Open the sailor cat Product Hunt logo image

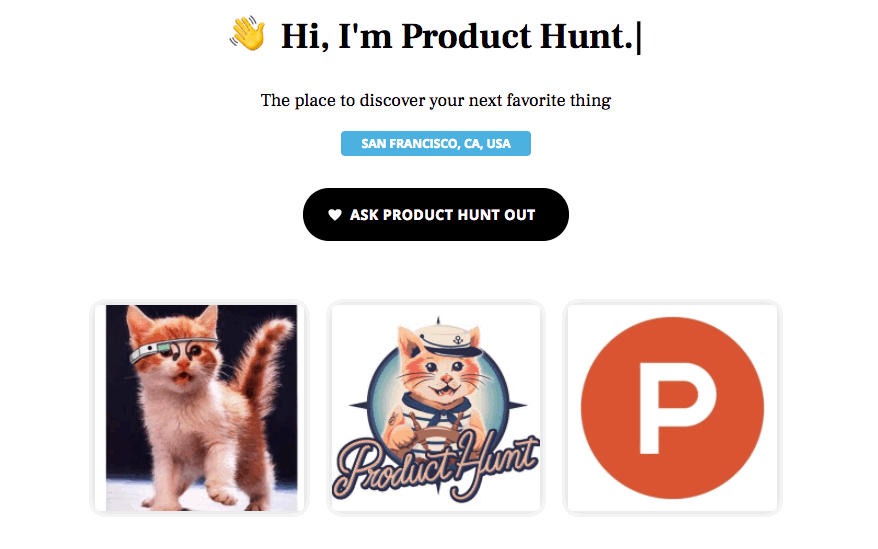point(436,408)
